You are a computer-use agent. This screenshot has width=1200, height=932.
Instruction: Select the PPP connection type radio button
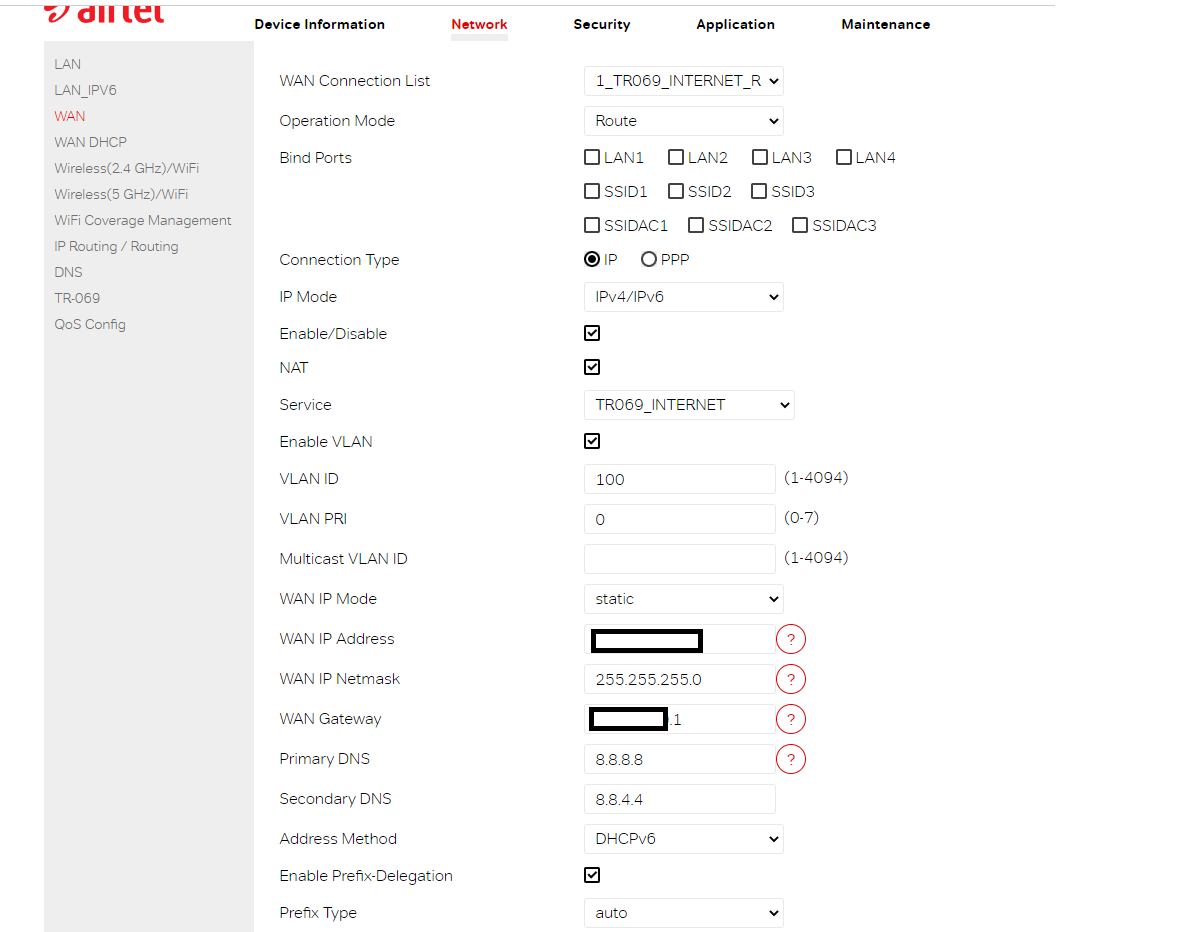point(649,259)
